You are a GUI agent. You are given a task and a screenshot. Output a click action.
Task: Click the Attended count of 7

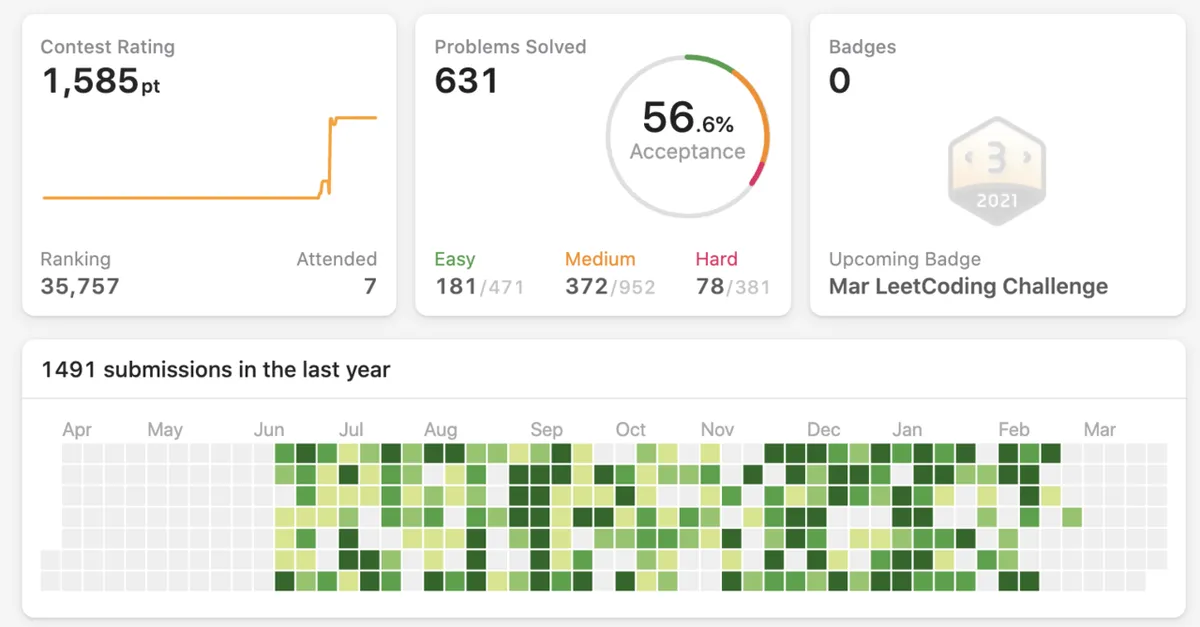pyautogui.click(x=370, y=286)
